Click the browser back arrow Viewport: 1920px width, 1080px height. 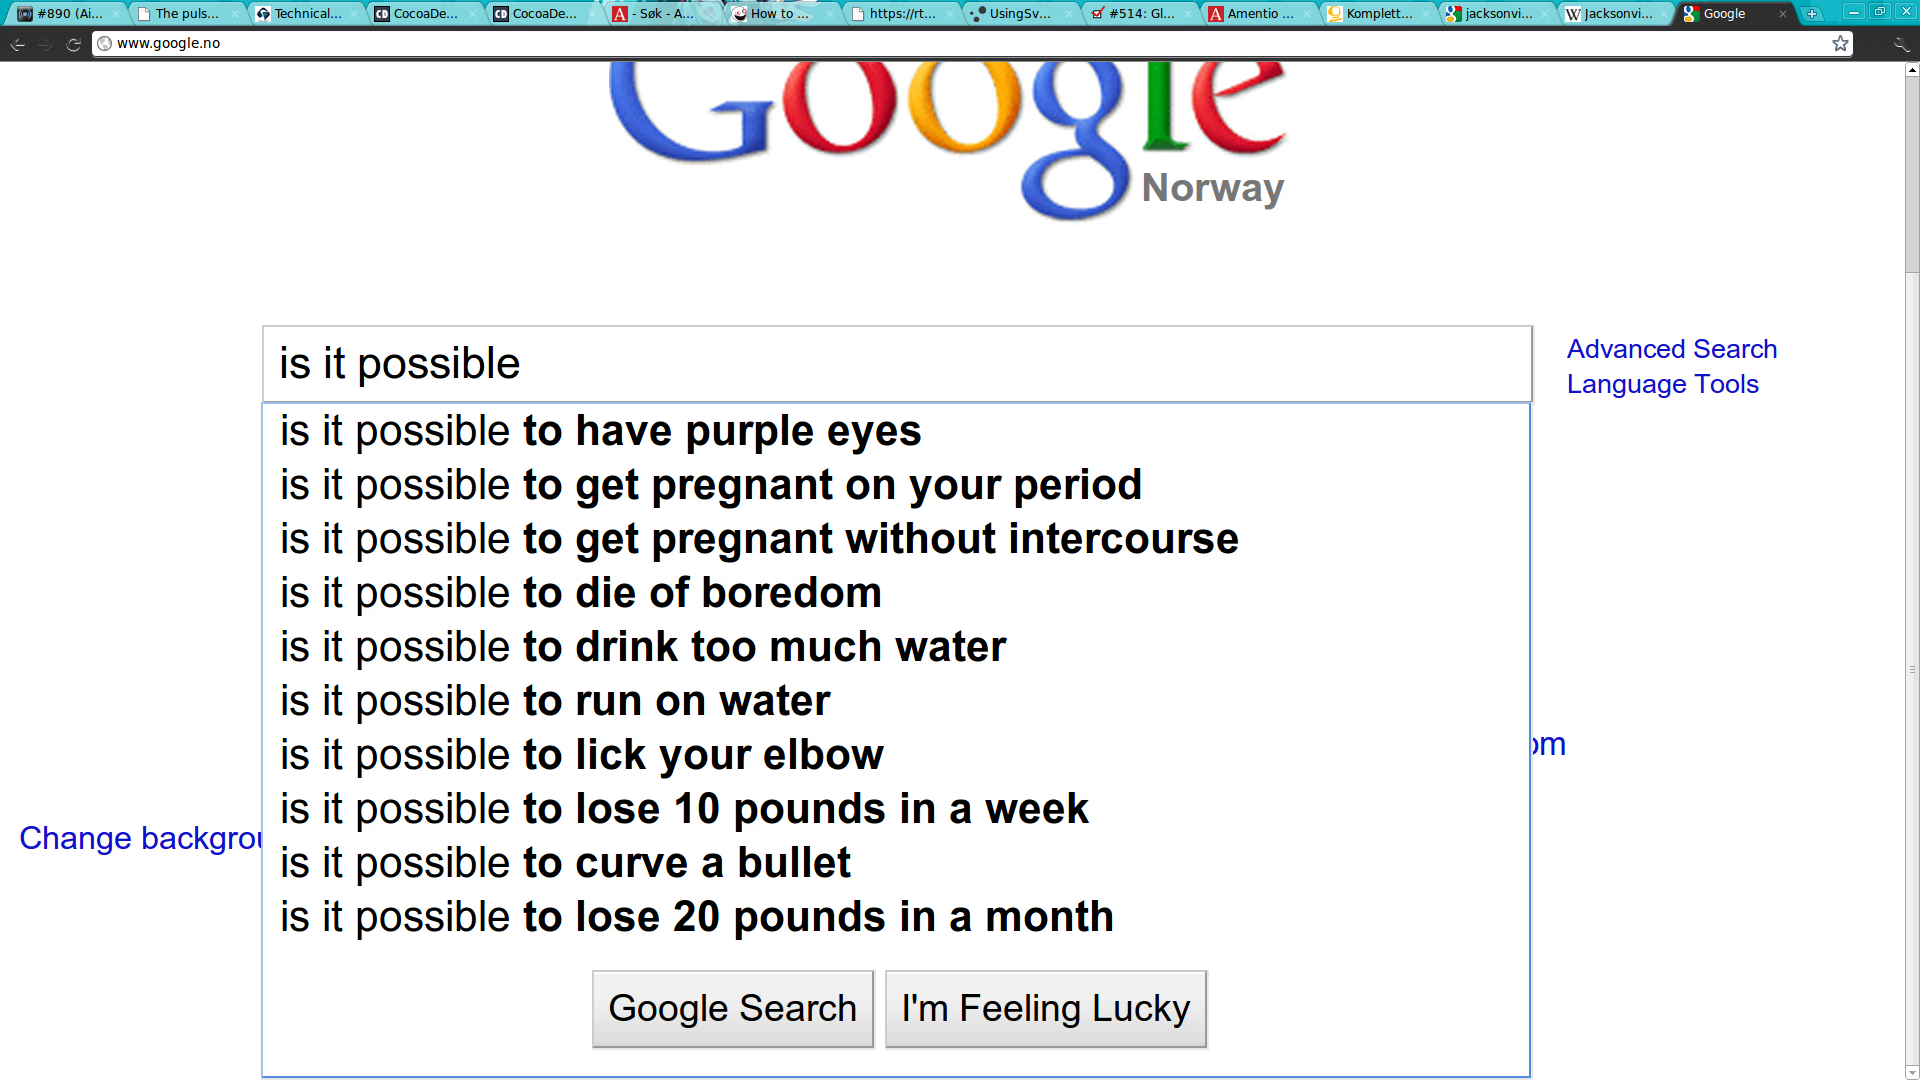(17, 44)
